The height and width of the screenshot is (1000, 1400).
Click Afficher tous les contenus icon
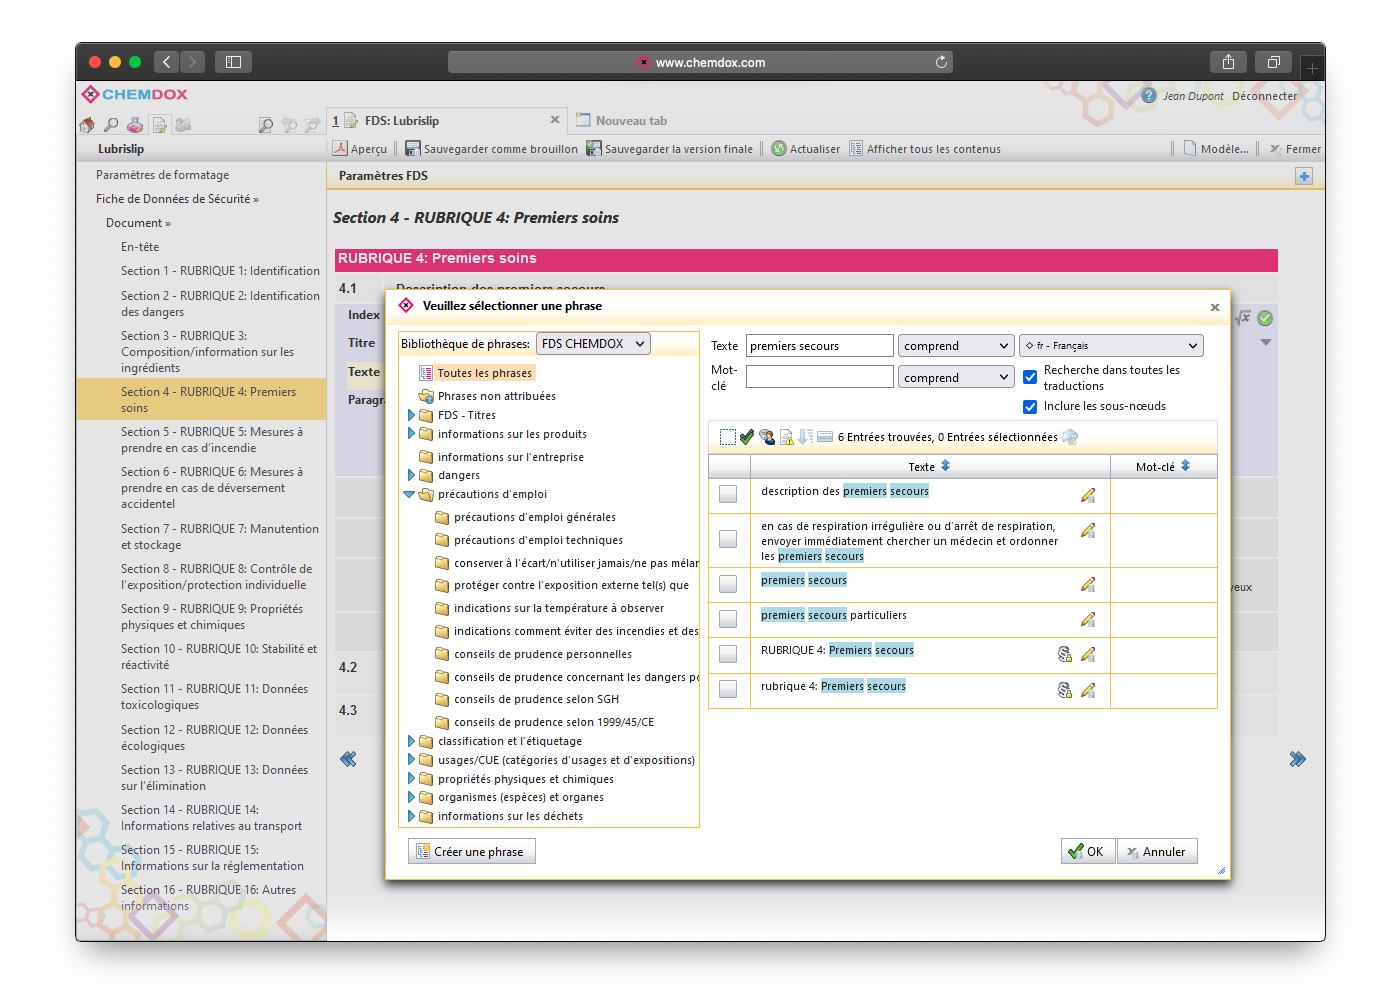click(x=856, y=148)
